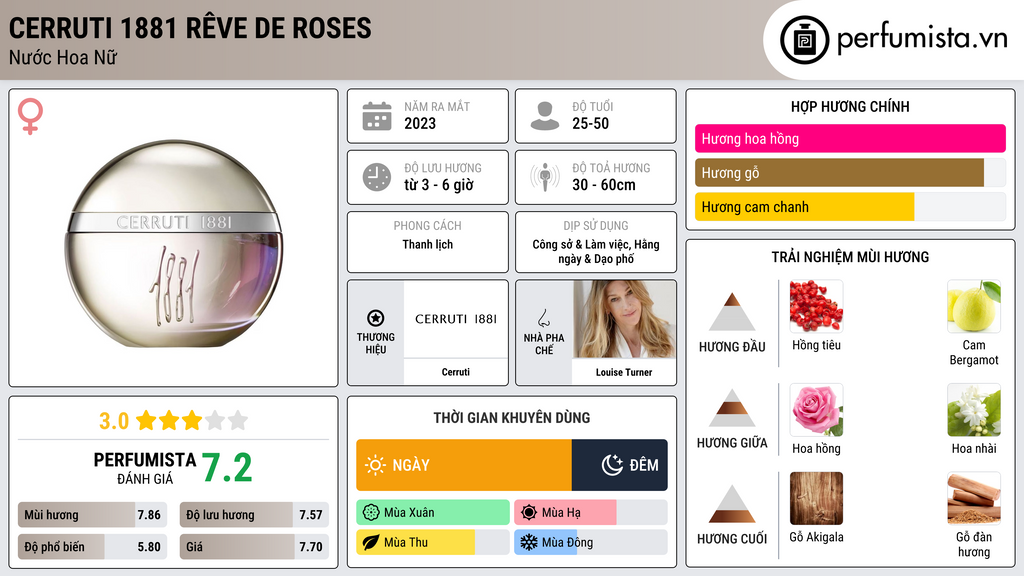Click the pink Mùa Hạ season bar
Image resolution: width=1024 pixels, height=576 pixels.
565,513
